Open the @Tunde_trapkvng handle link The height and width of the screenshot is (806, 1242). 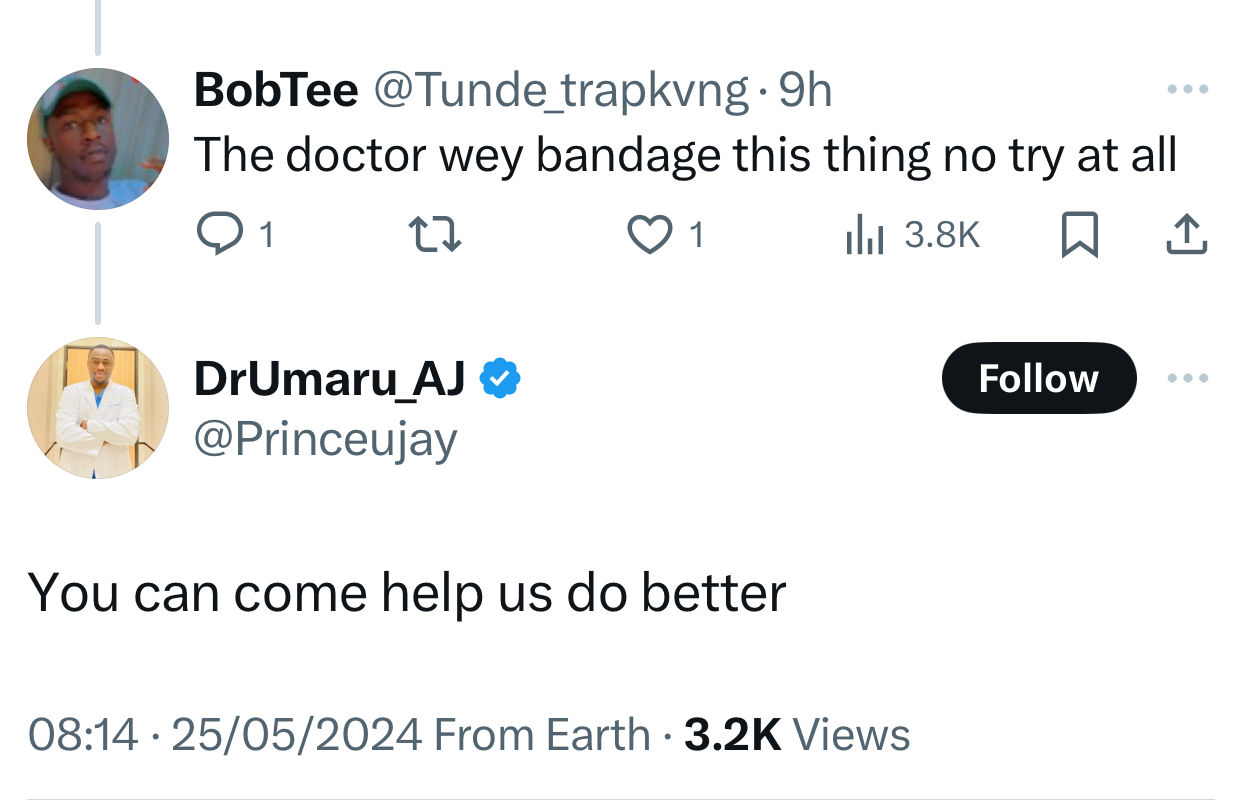pos(560,91)
